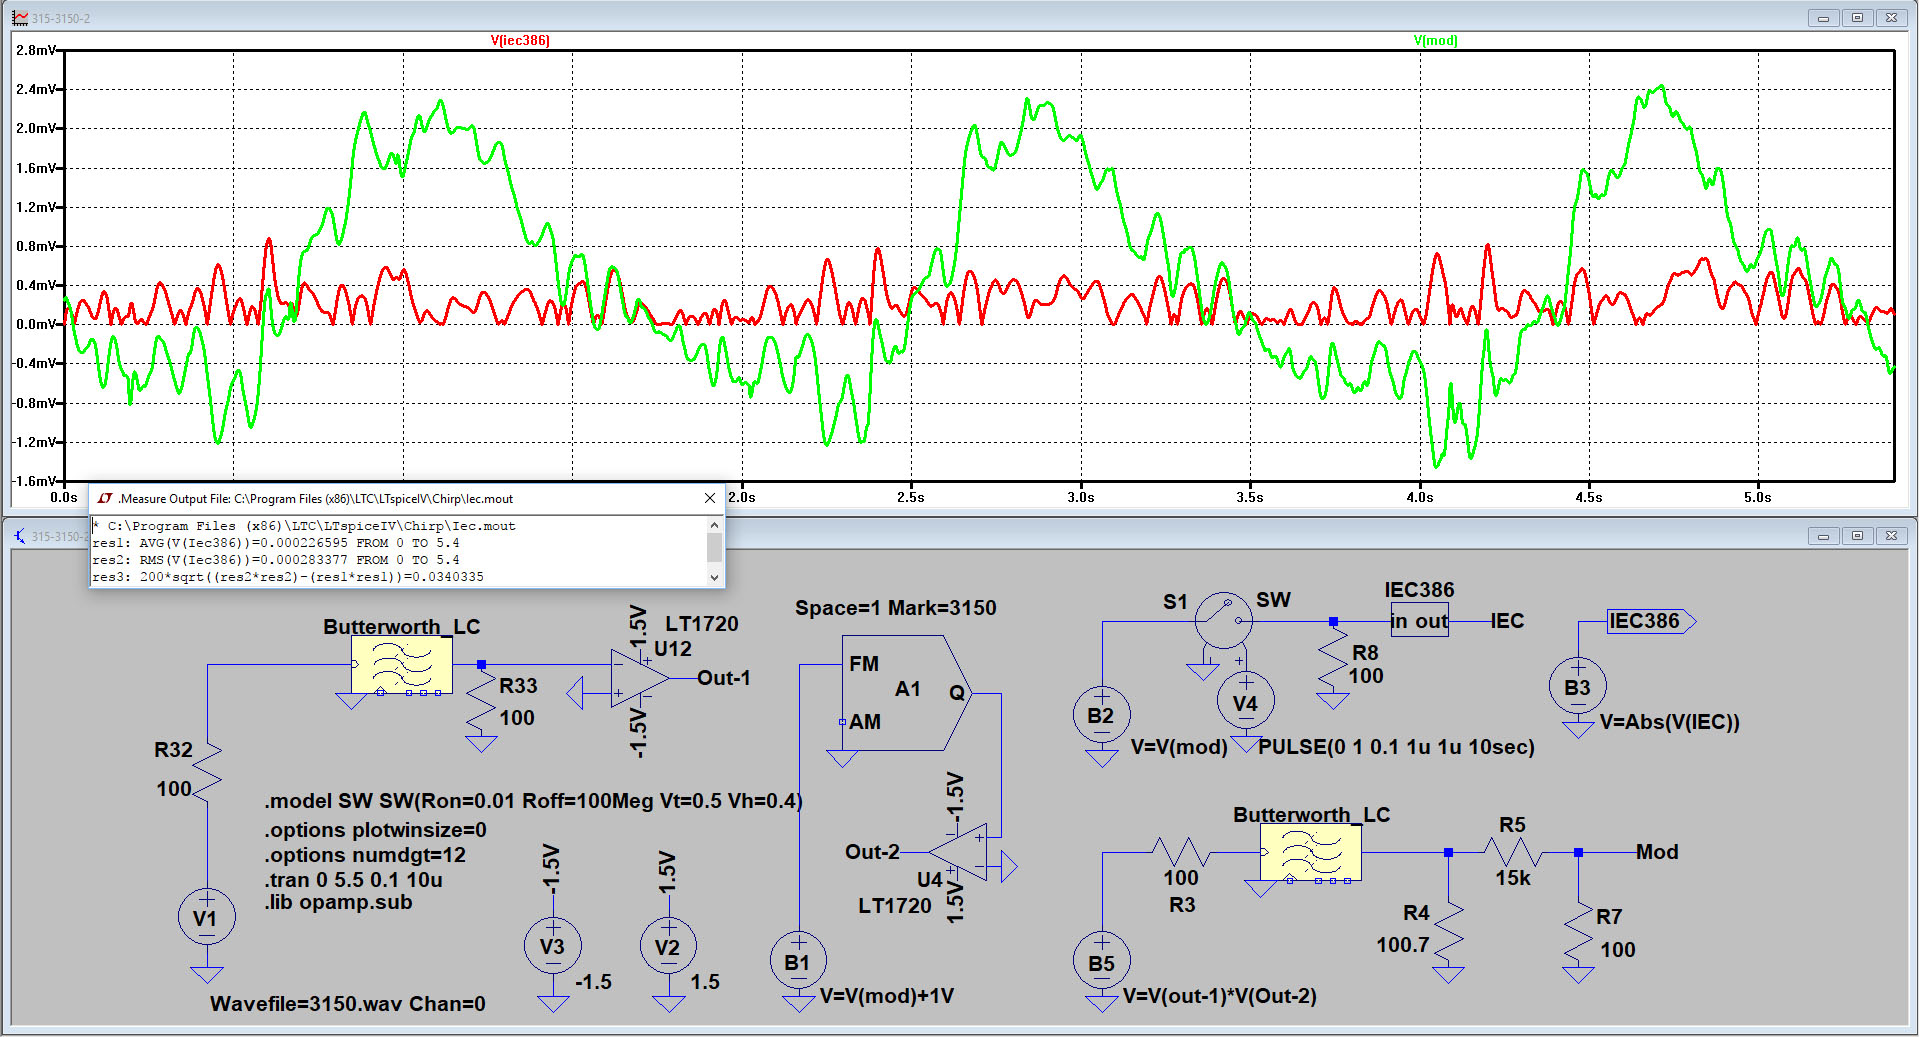The width and height of the screenshot is (1920, 1037).
Task: Select behavioral source B5
Action: 1102,960
